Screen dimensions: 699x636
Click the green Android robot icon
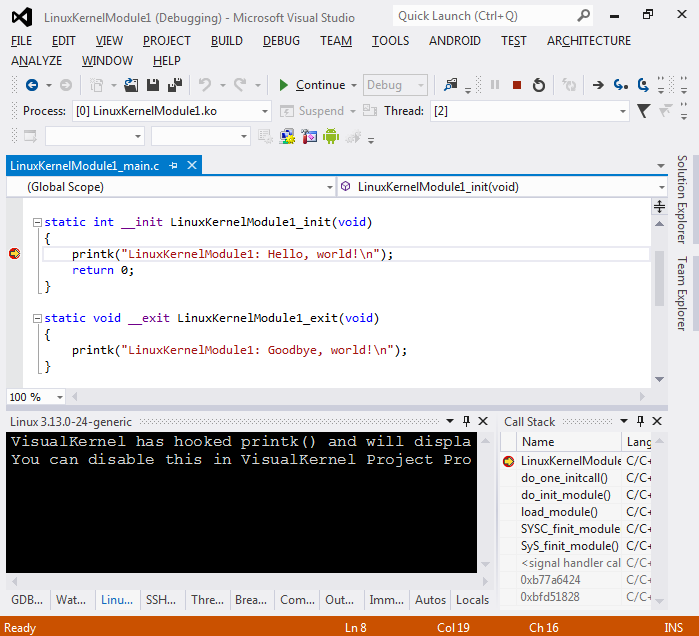click(331, 136)
